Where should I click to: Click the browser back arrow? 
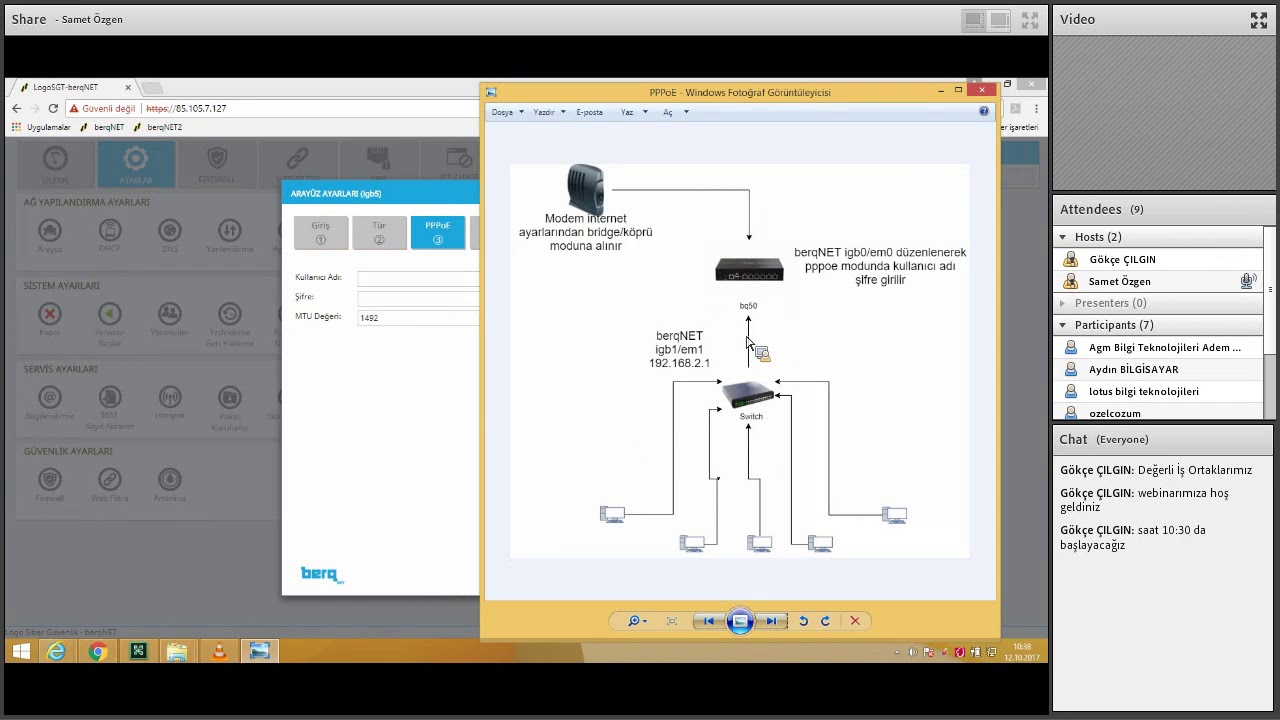pyautogui.click(x=16, y=108)
